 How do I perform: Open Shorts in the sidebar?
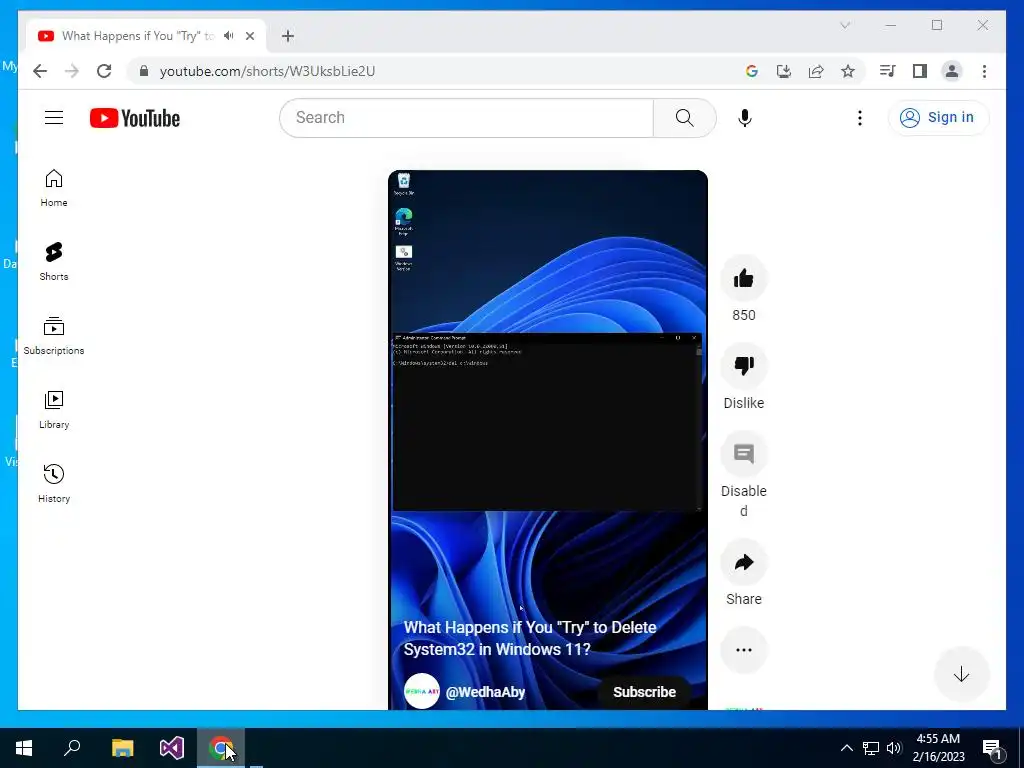coord(54,262)
